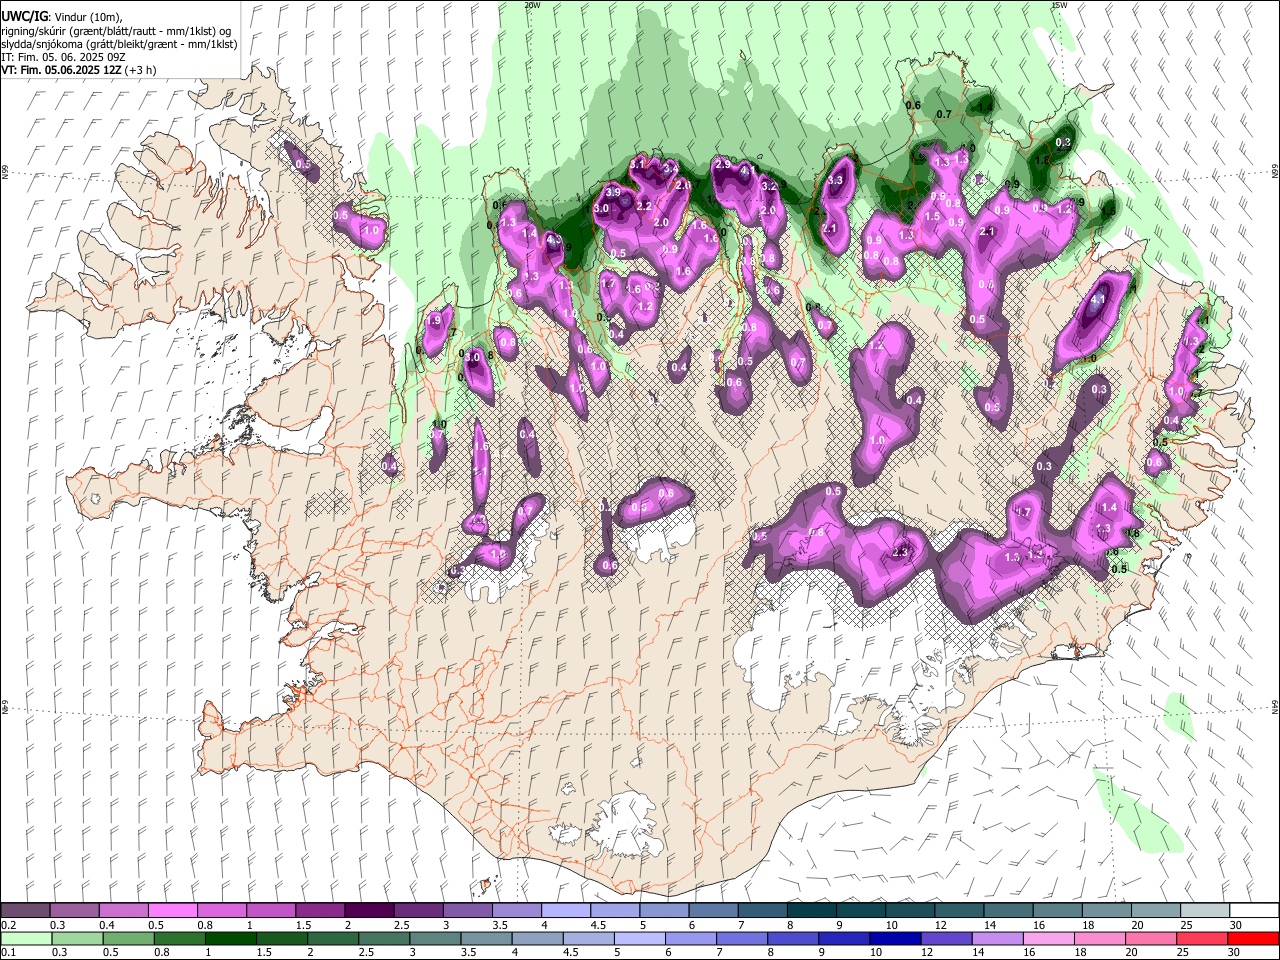
Task: Pick rain legend swatch between 3 and 3.5
Action: point(434,938)
